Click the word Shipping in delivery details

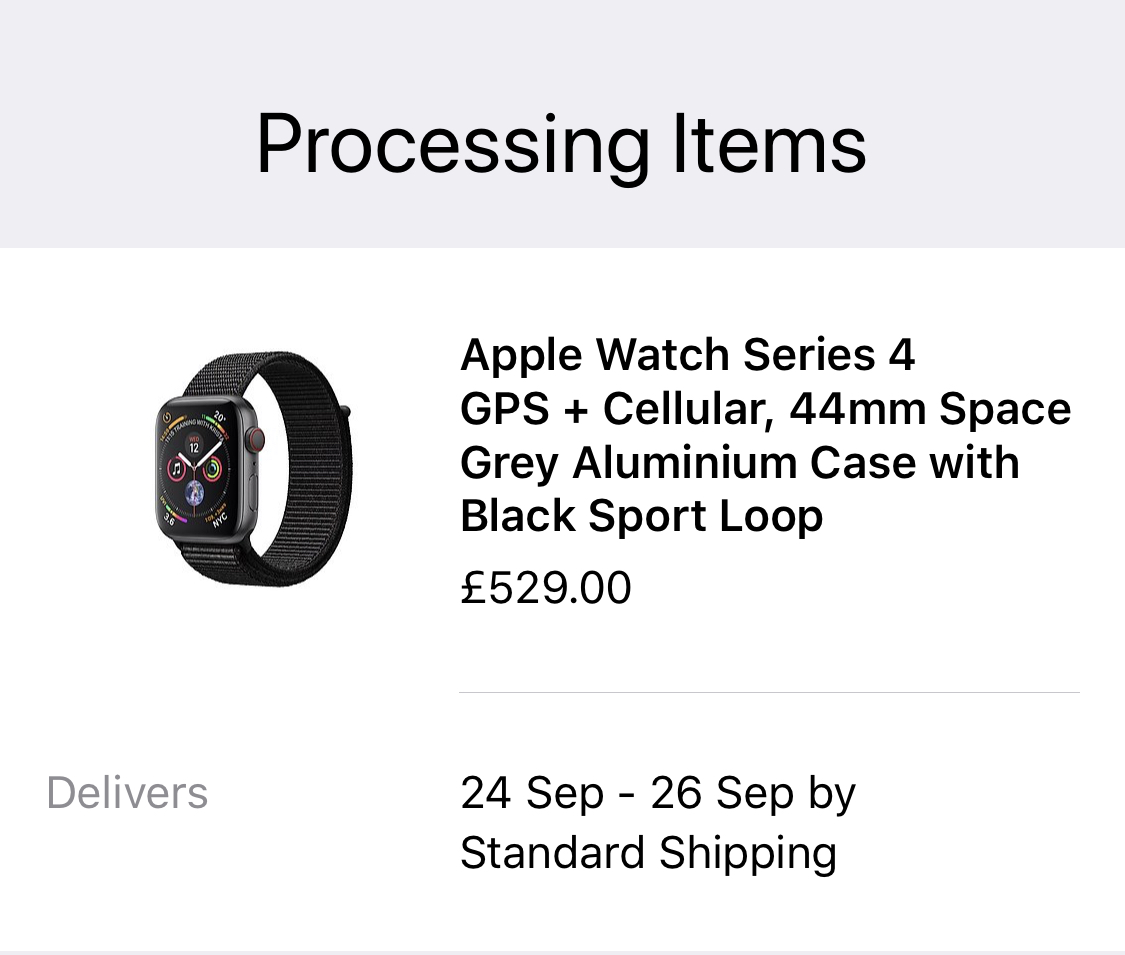(747, 853)
